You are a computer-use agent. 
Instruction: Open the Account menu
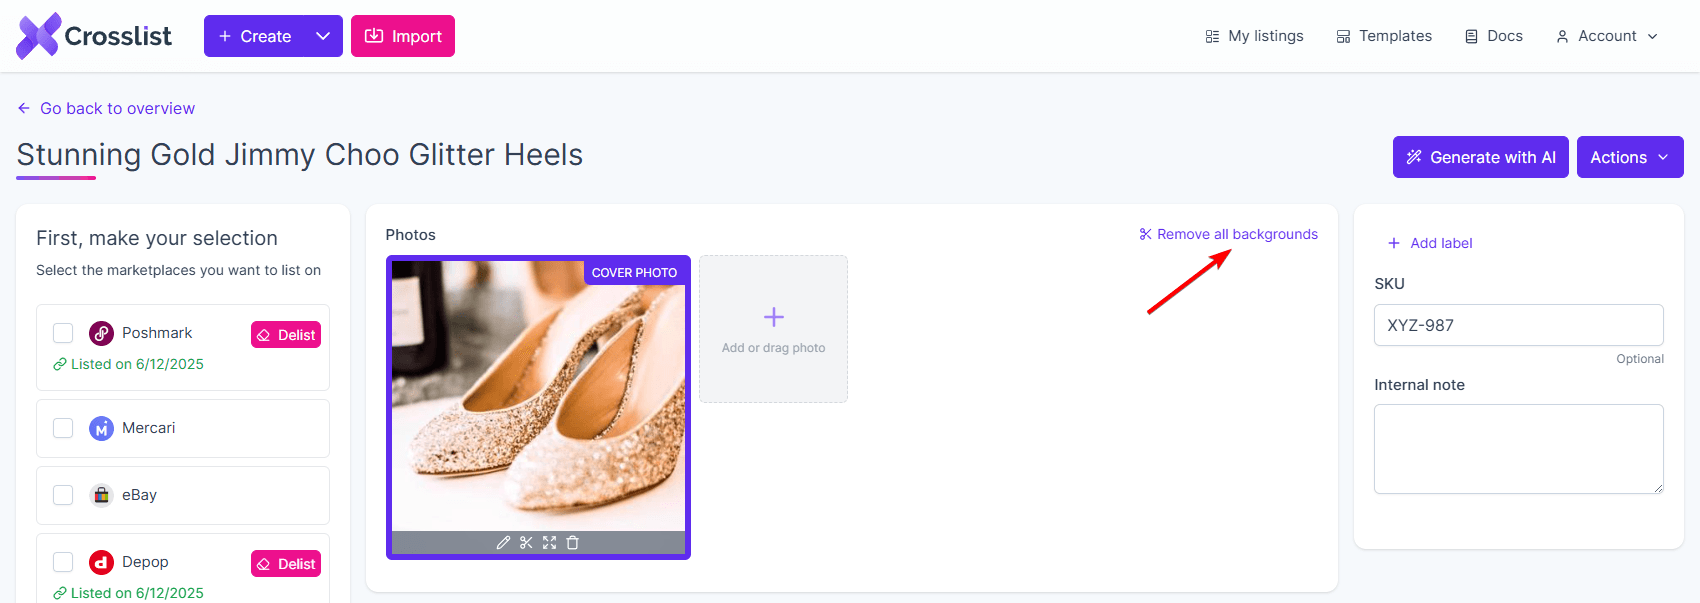(x=1607, y=36)
